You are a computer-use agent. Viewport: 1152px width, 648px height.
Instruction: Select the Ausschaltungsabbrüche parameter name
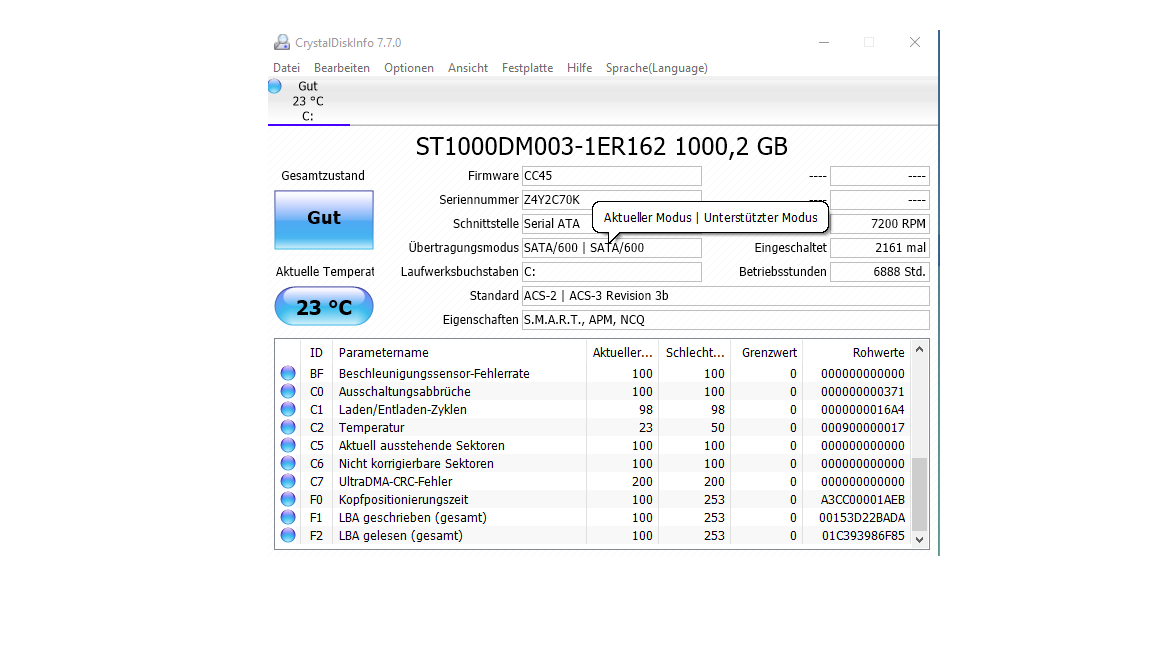click(404, 392)
